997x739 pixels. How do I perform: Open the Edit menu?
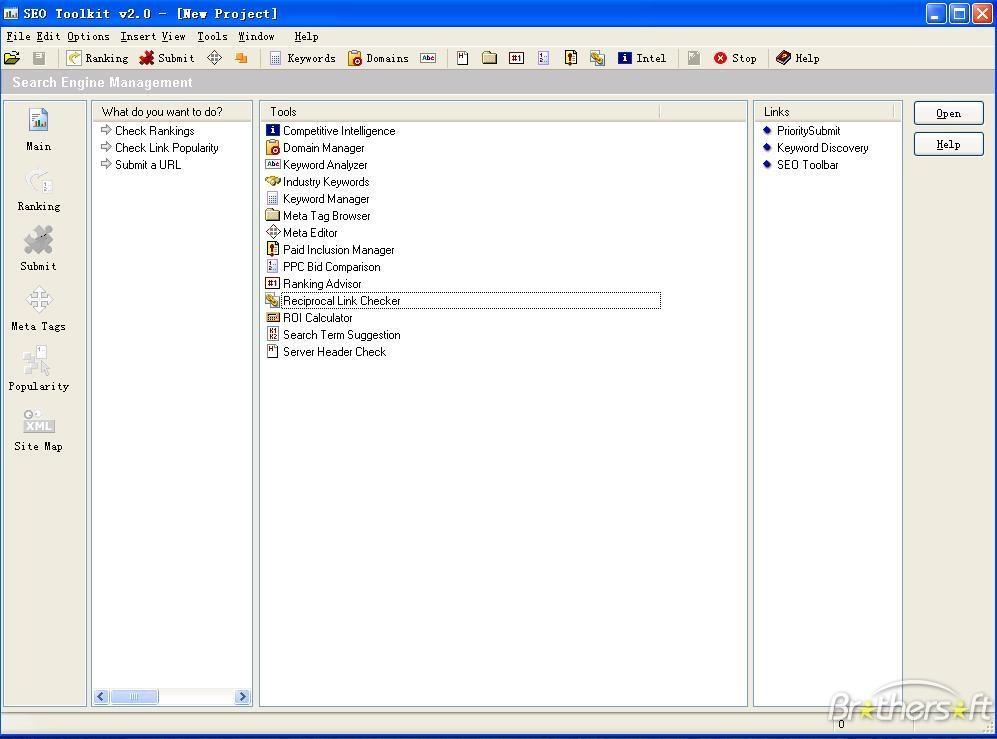[48, 37]
